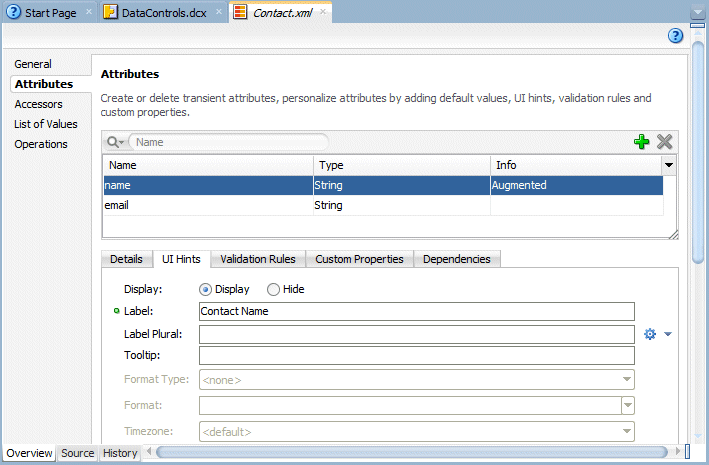The image size is (709, 465).
Task: Click the Label Plural input field
Action: pyautogui.click(x=416, y=334)
